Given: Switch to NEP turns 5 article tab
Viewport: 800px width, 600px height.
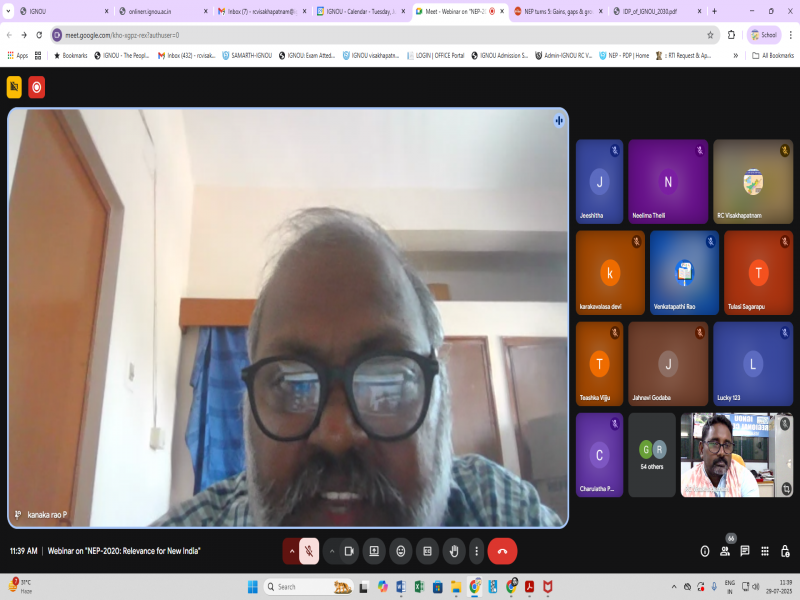Looking at the screenshot, I should click(558, 11).
